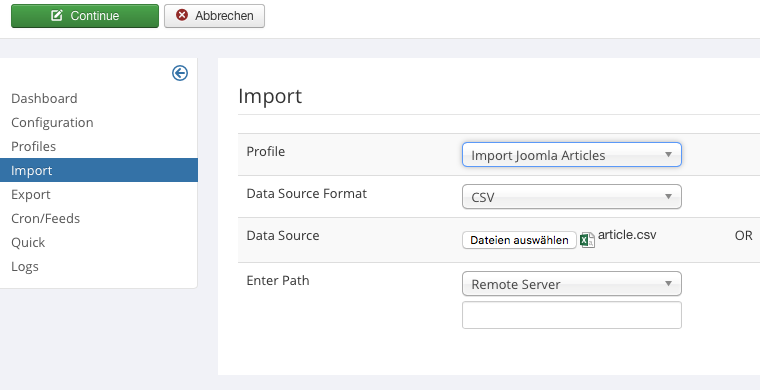The height and width of the screenshot is (390, 760).
Task: Go to Quick in the sidebar
Action: tap(28, 242)
